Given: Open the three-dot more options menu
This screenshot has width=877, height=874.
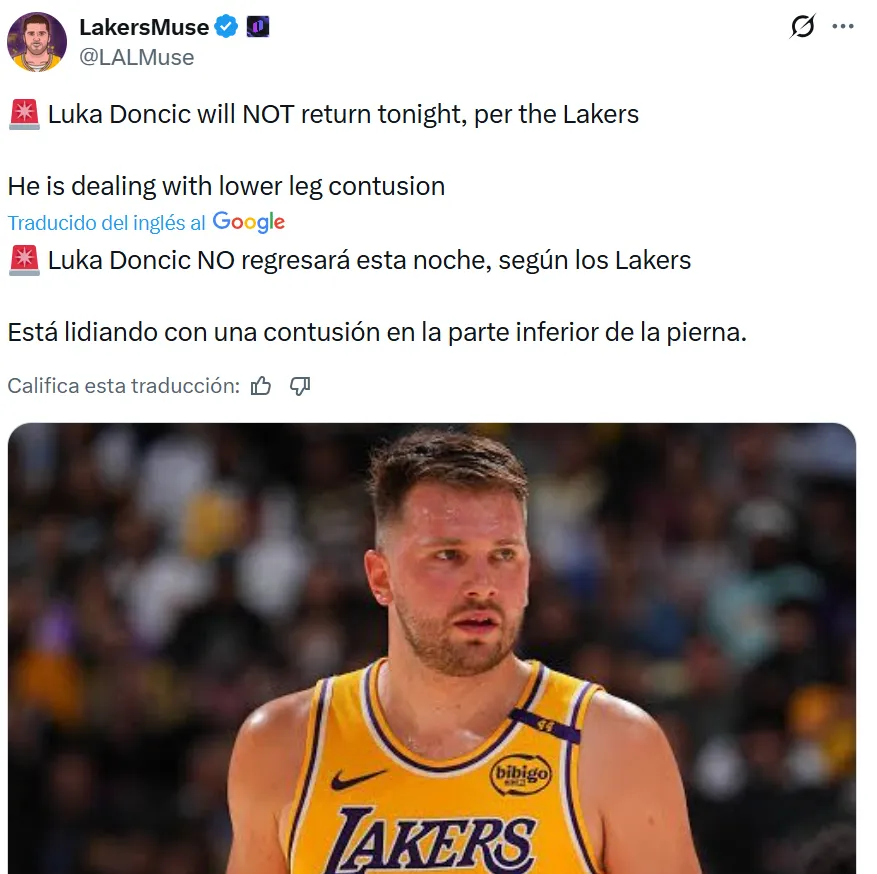Looking at the screenshot, I should (x=843, y=26).
